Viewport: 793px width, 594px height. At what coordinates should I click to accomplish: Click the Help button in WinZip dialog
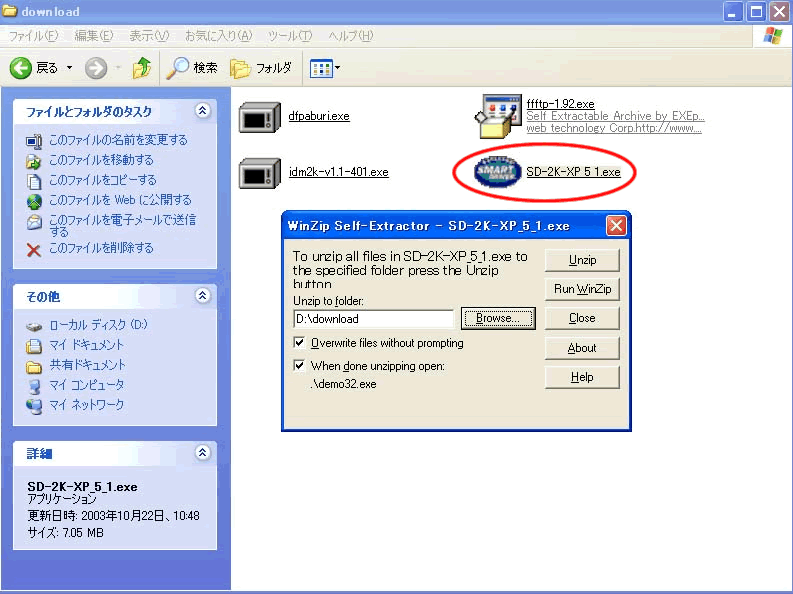click(582, 377)
